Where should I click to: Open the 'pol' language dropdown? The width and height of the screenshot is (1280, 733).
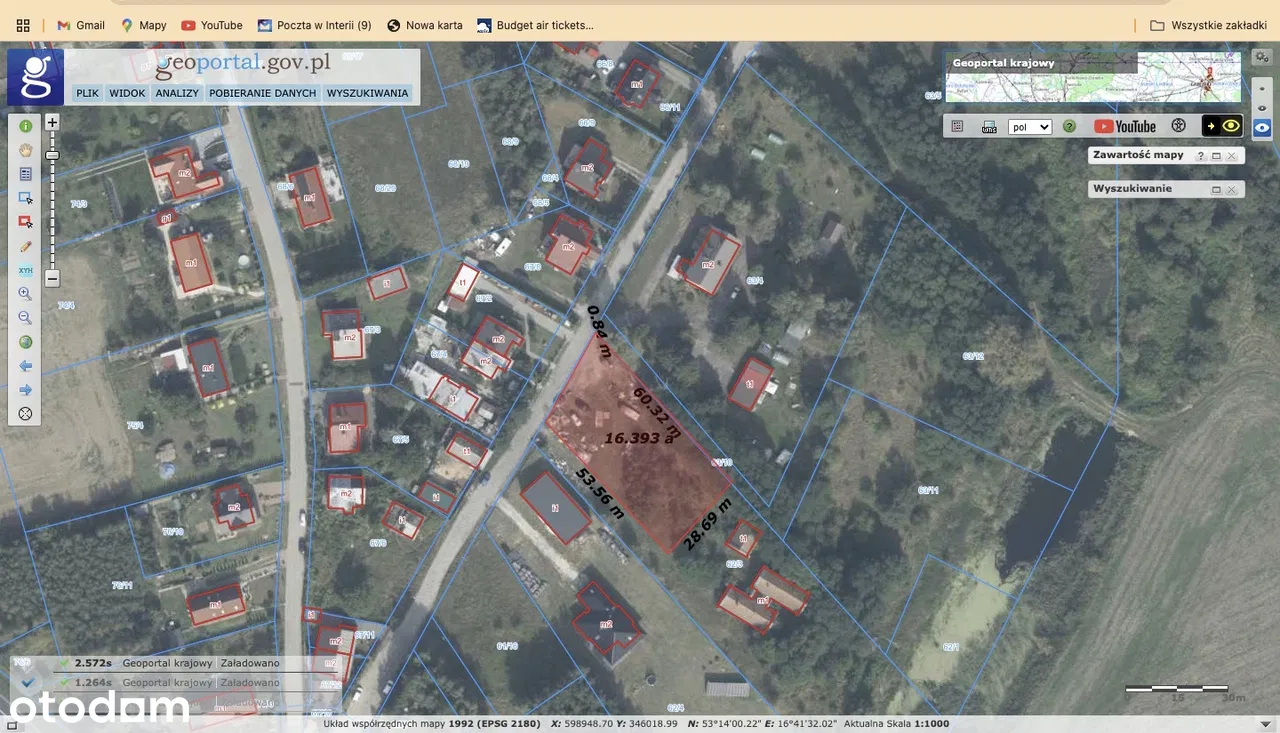1030,127
